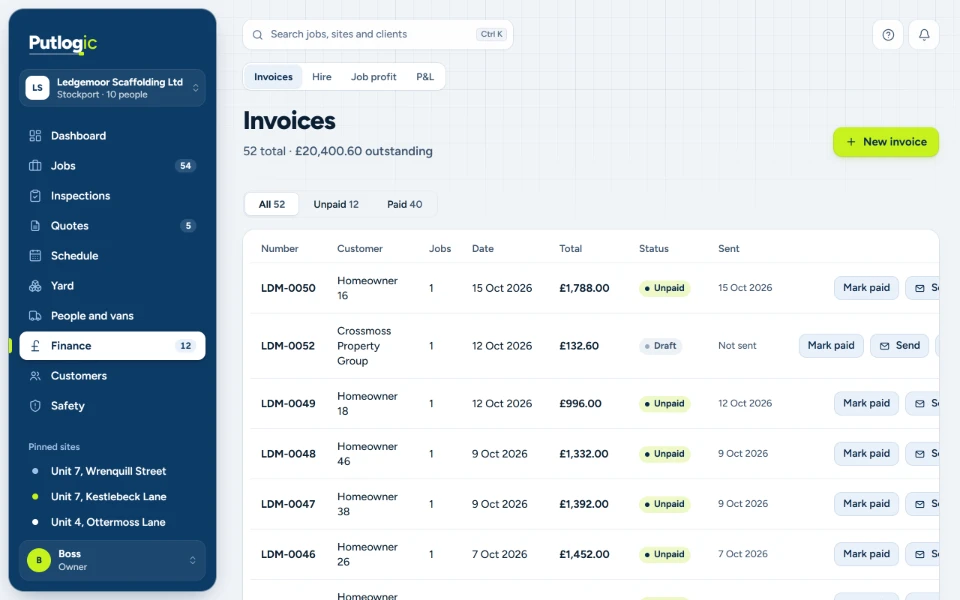Switch to the Invoices tab
960x600 pixels.
click(273, 77)
